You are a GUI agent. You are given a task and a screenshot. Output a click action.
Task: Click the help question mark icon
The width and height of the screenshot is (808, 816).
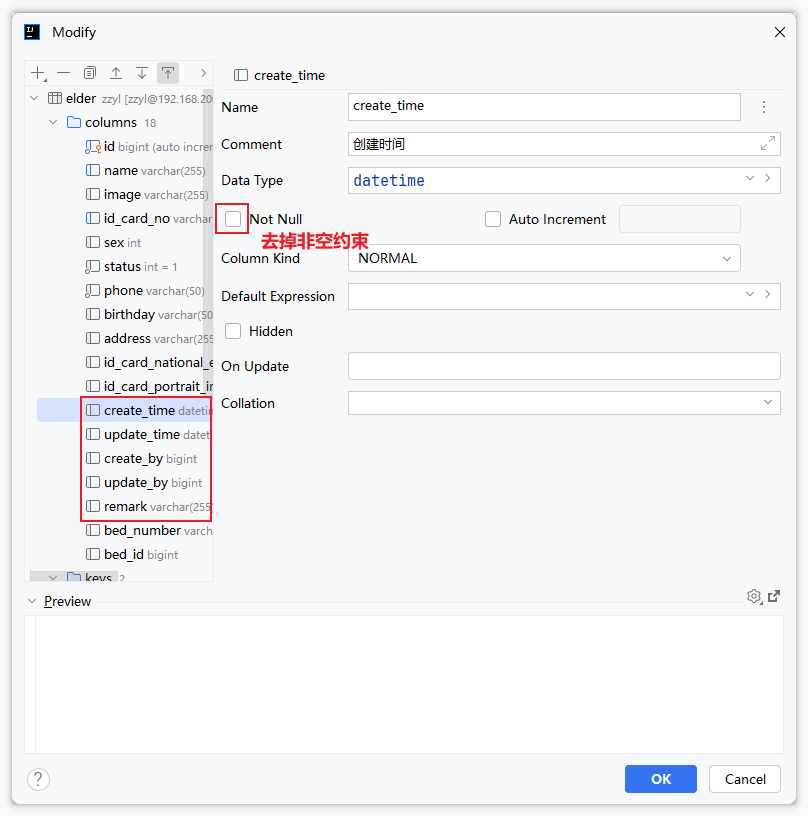point(38,779)
